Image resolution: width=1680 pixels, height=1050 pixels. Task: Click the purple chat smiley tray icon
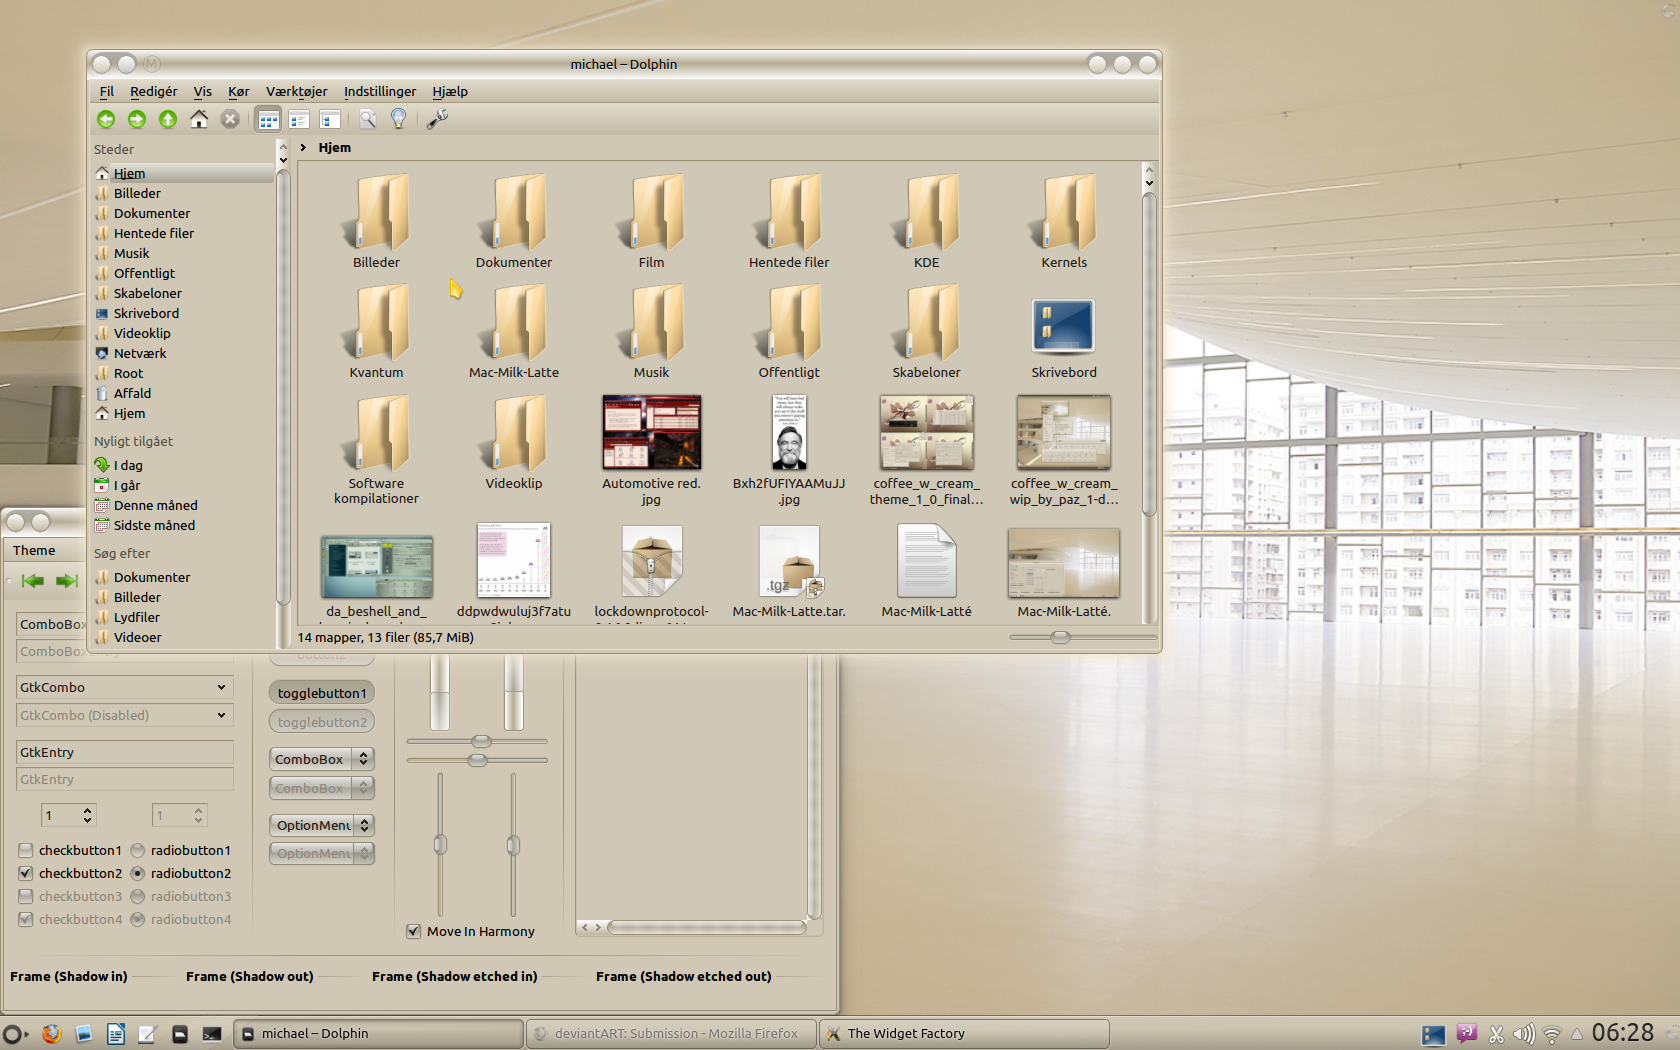[1467, 1033]
